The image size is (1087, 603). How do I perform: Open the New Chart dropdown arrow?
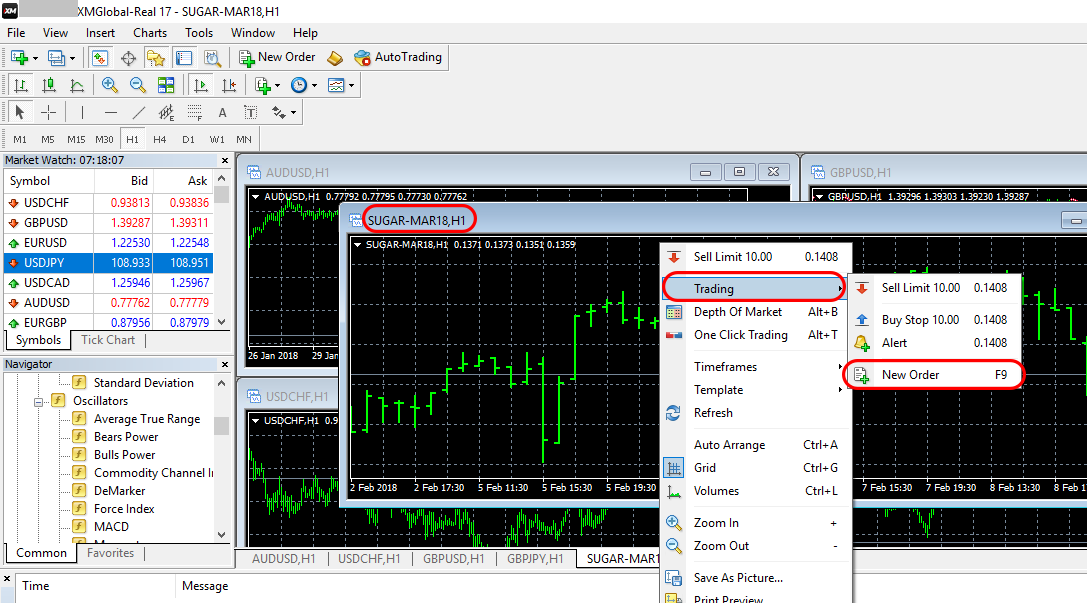tap(35, 58)
